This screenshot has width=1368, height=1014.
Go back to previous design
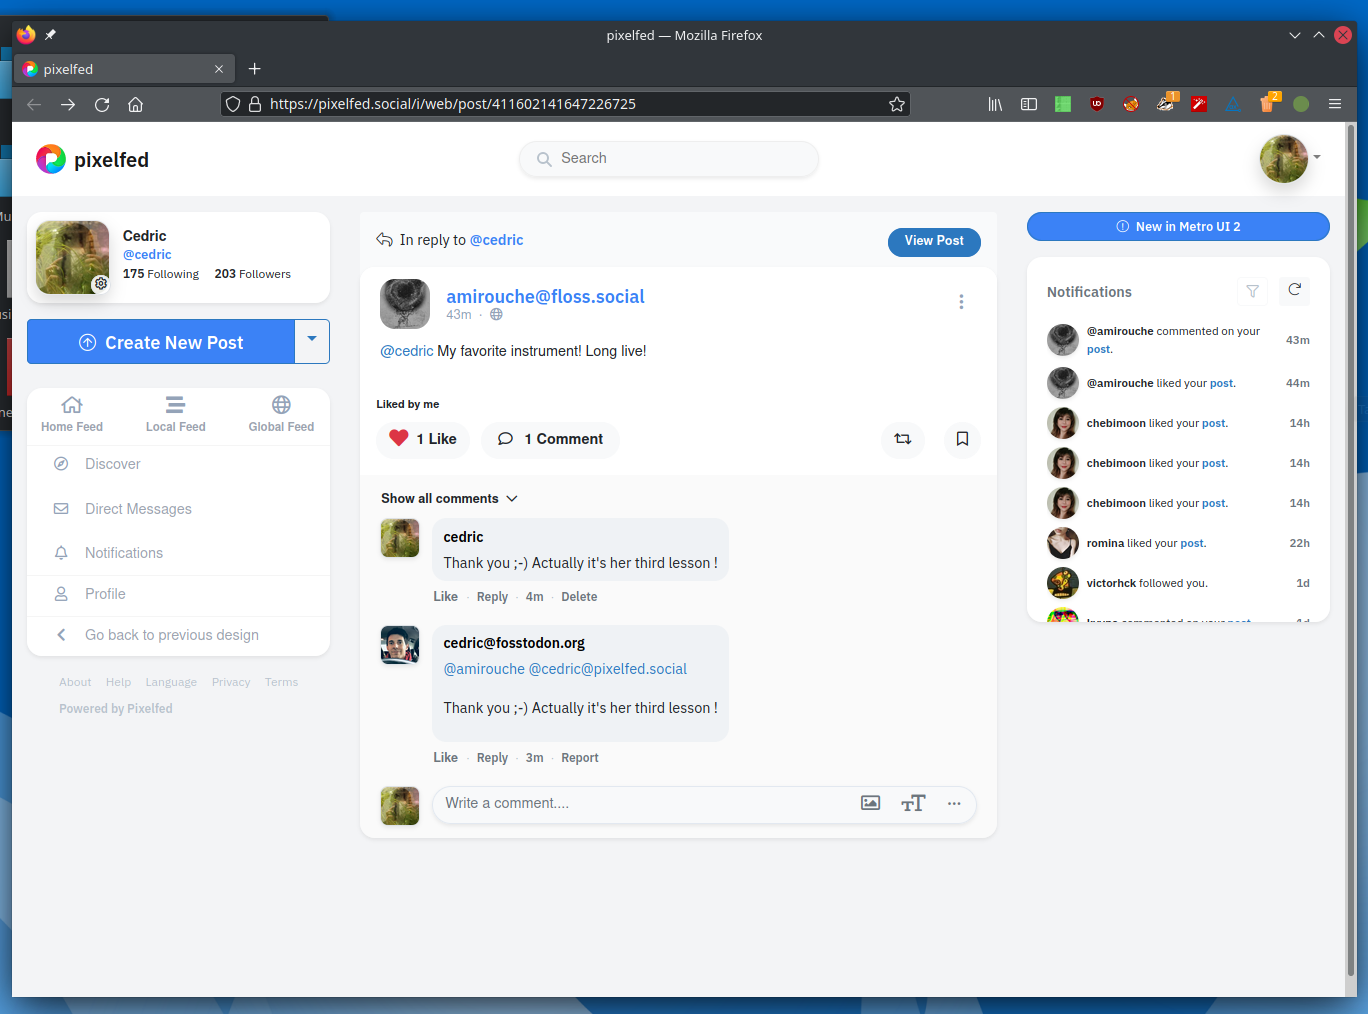178,635
